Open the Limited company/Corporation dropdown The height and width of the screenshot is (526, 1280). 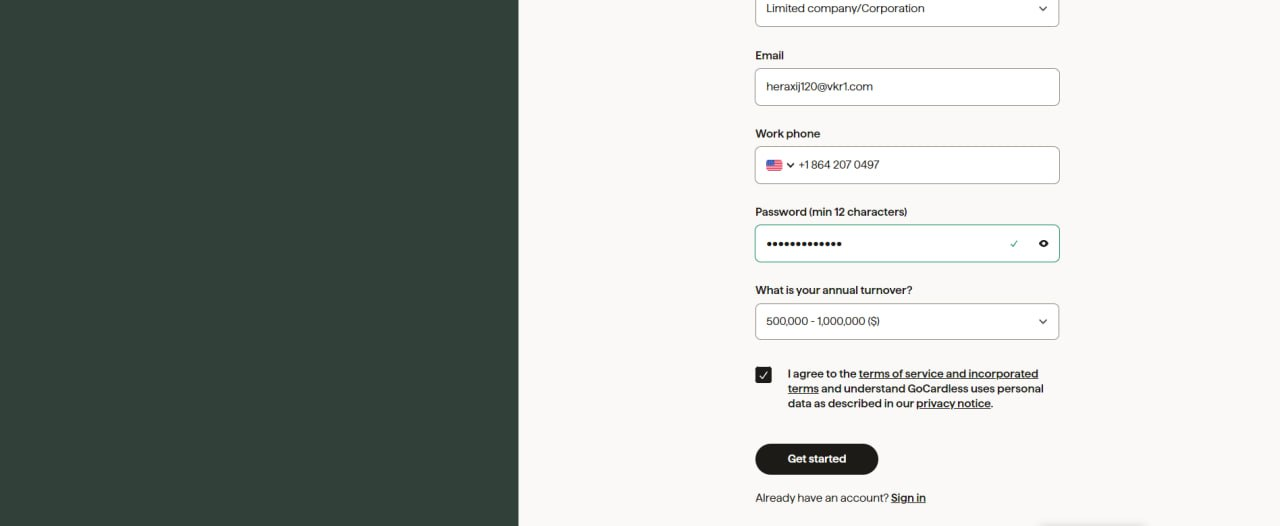tap(907, 10)
